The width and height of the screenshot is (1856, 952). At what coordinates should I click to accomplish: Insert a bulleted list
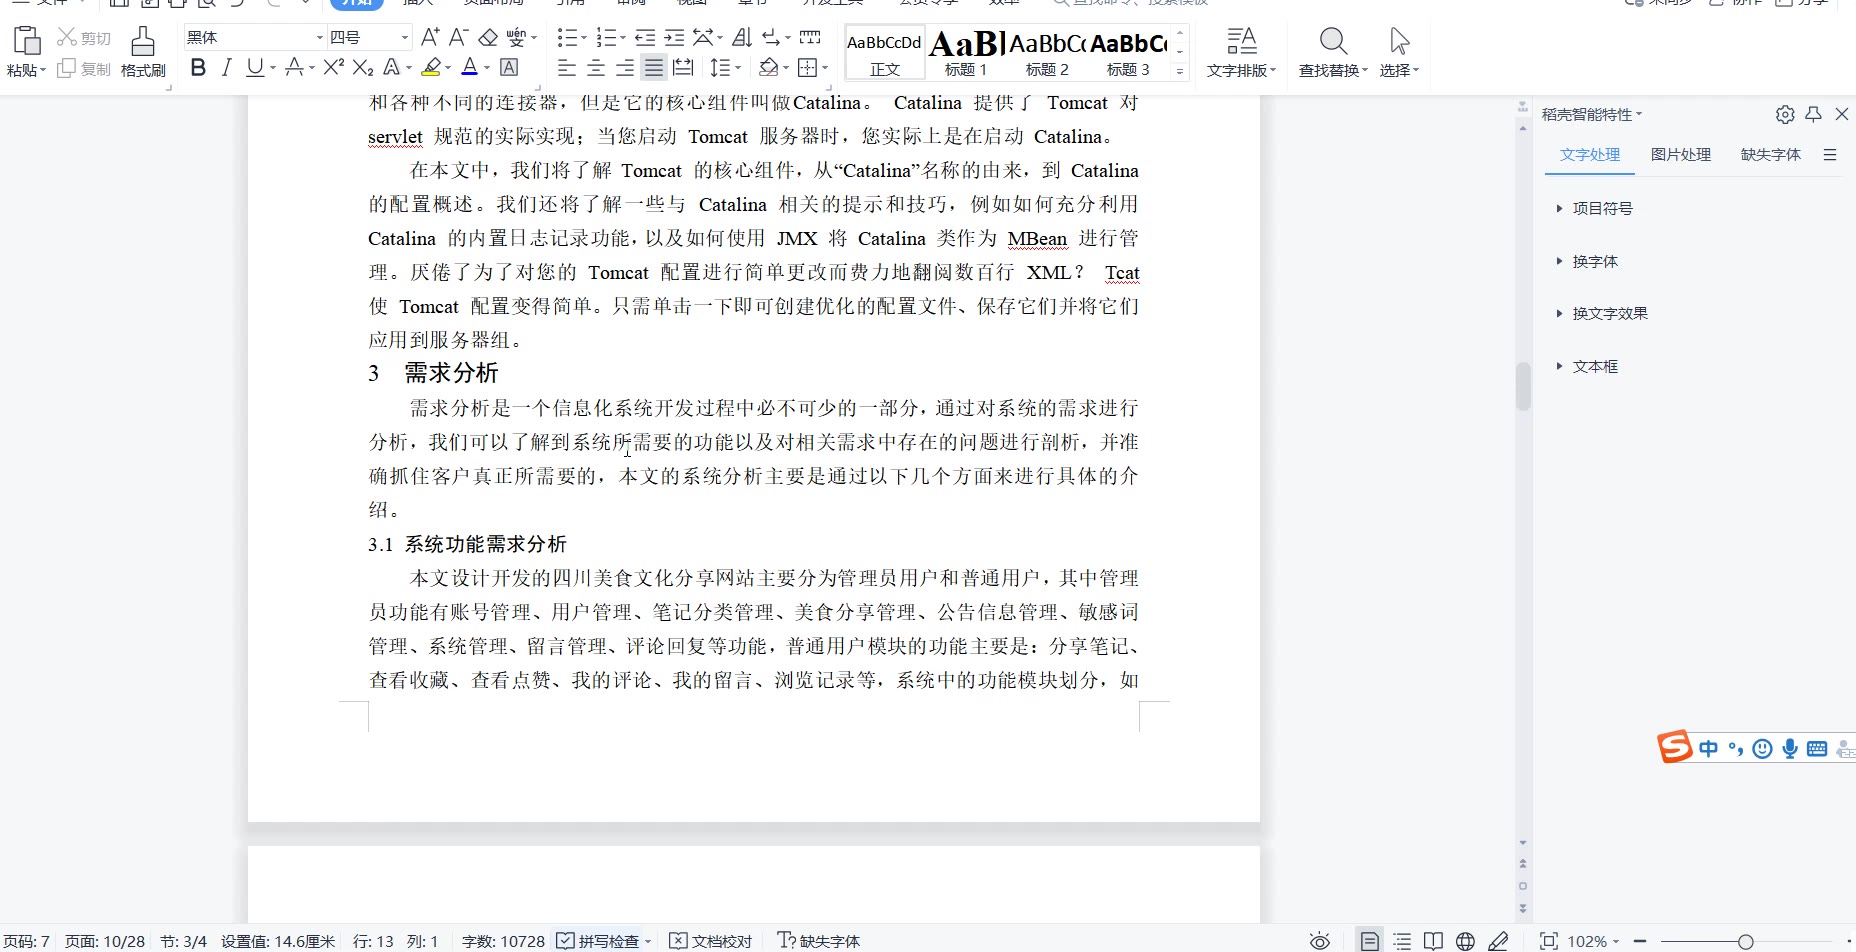pos(567,38)
